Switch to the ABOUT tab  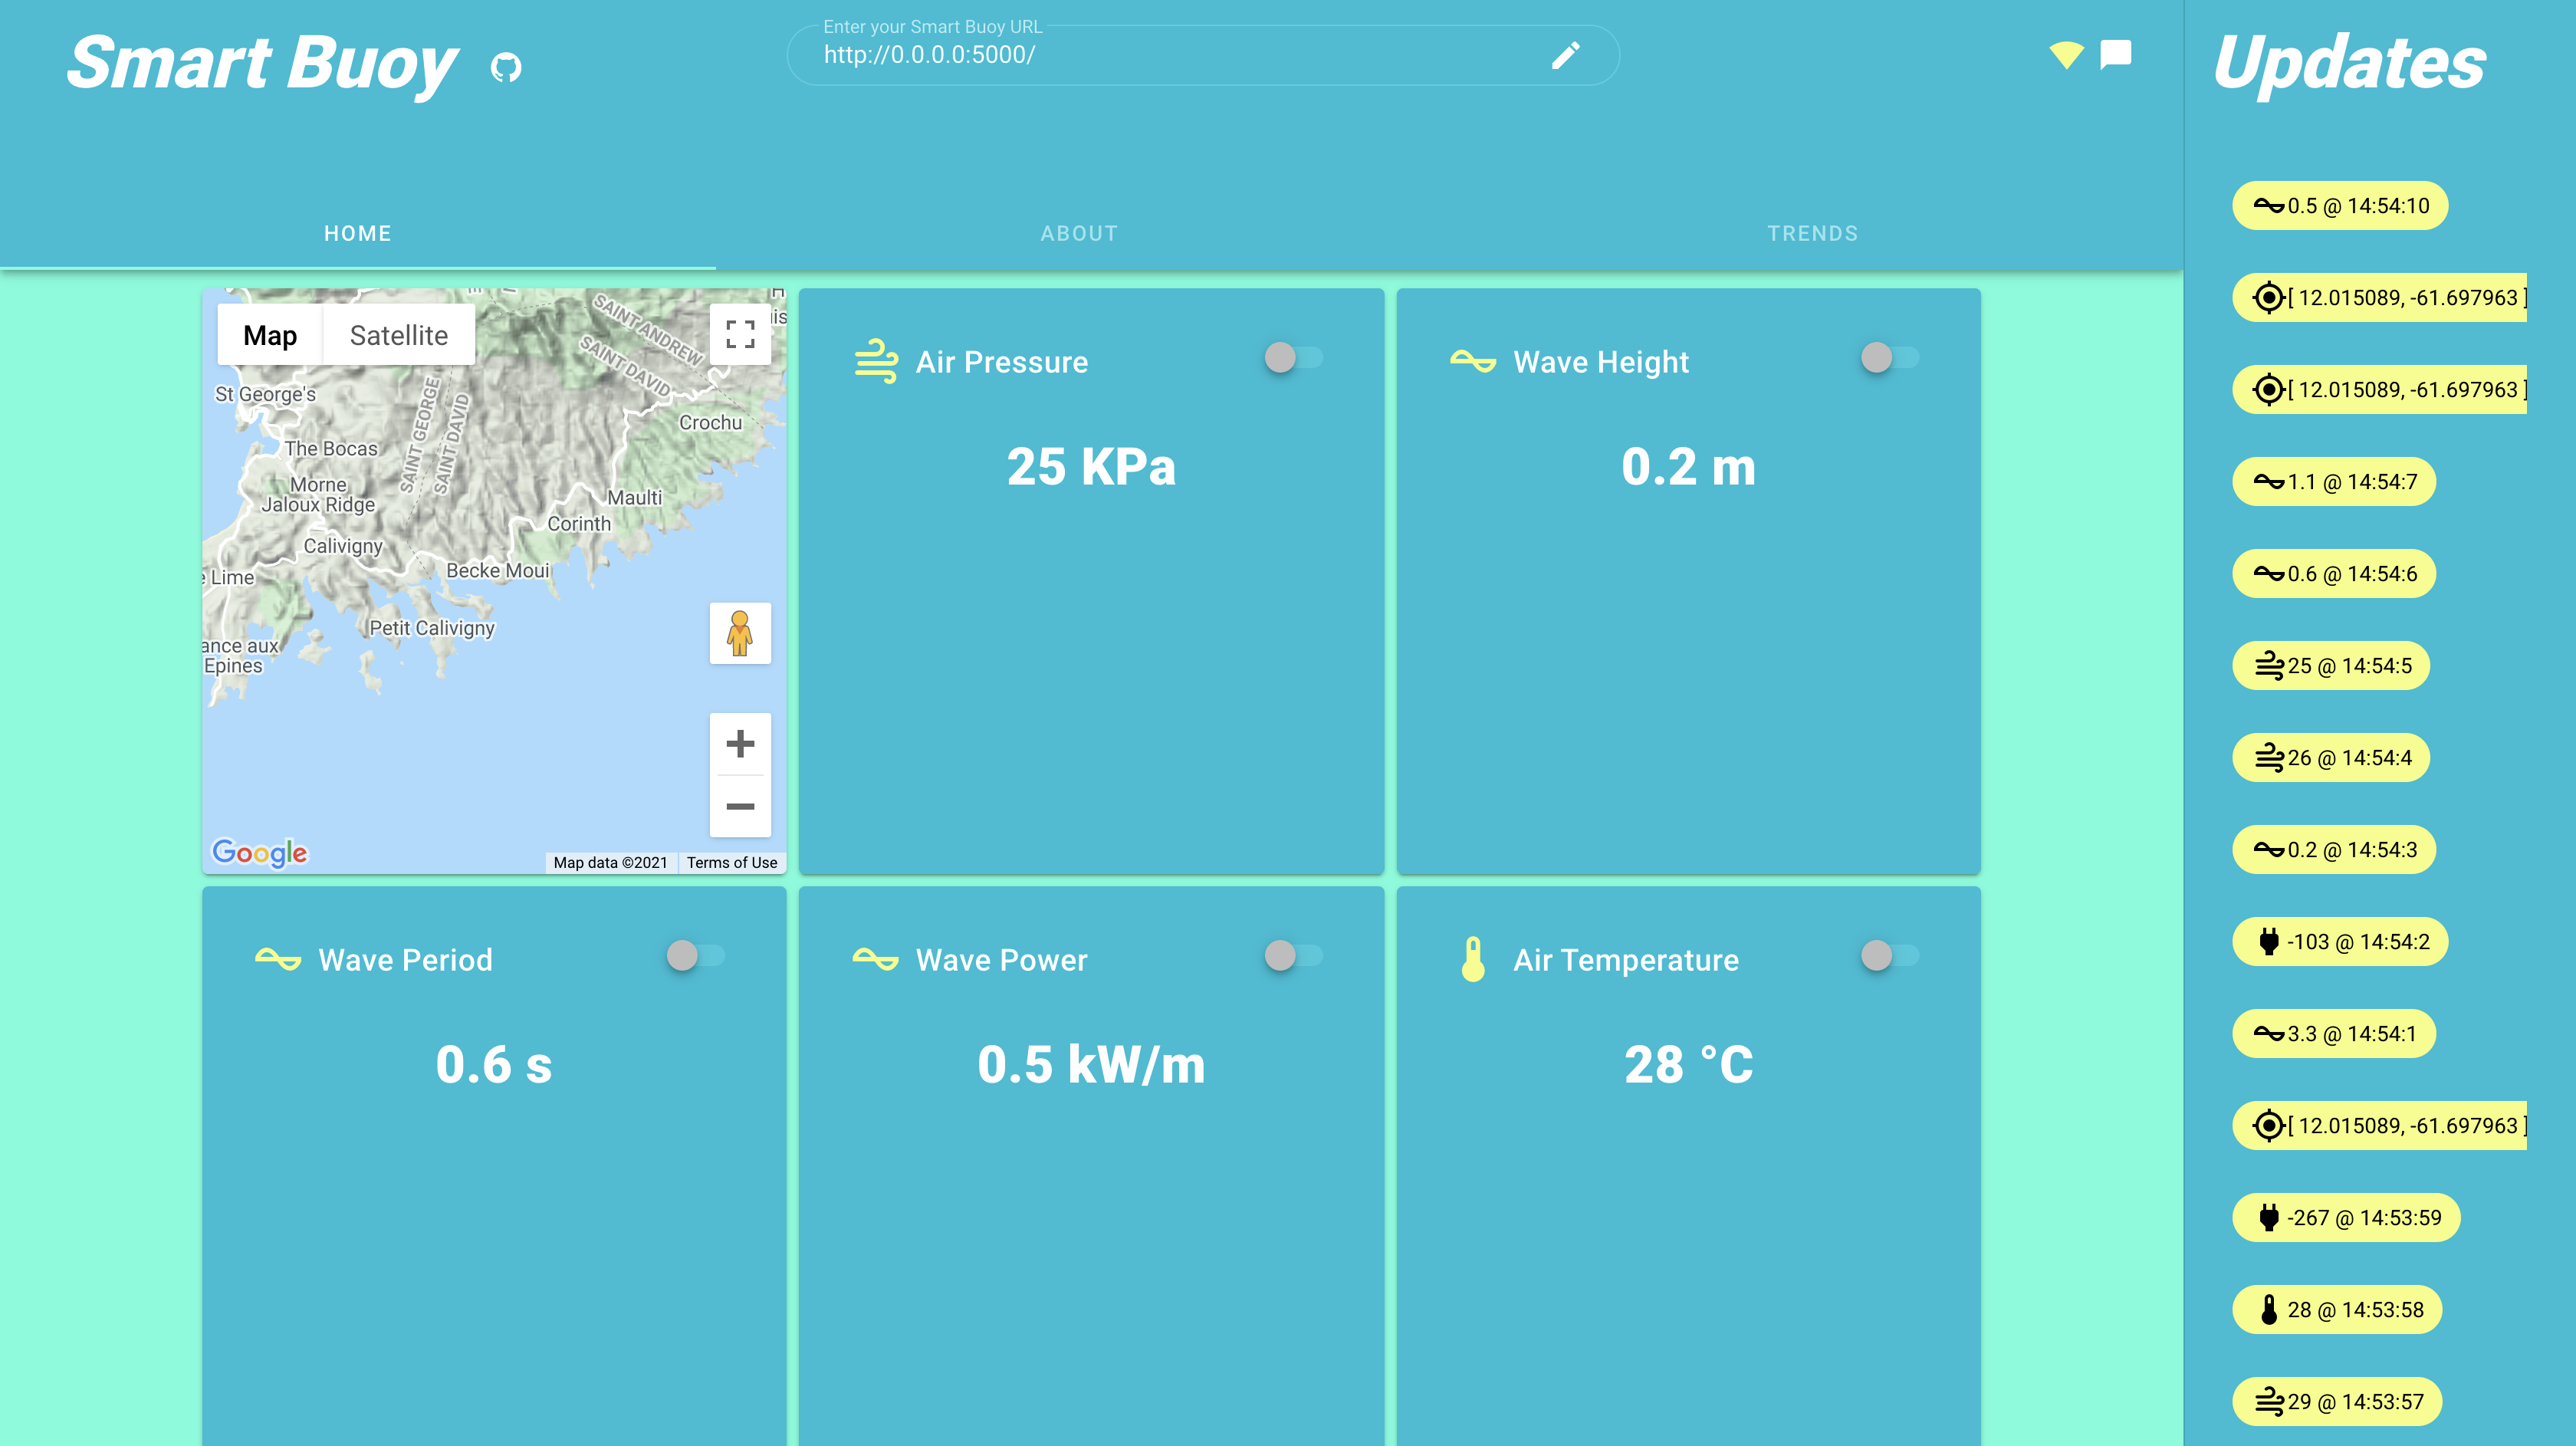coord(1079,233)
